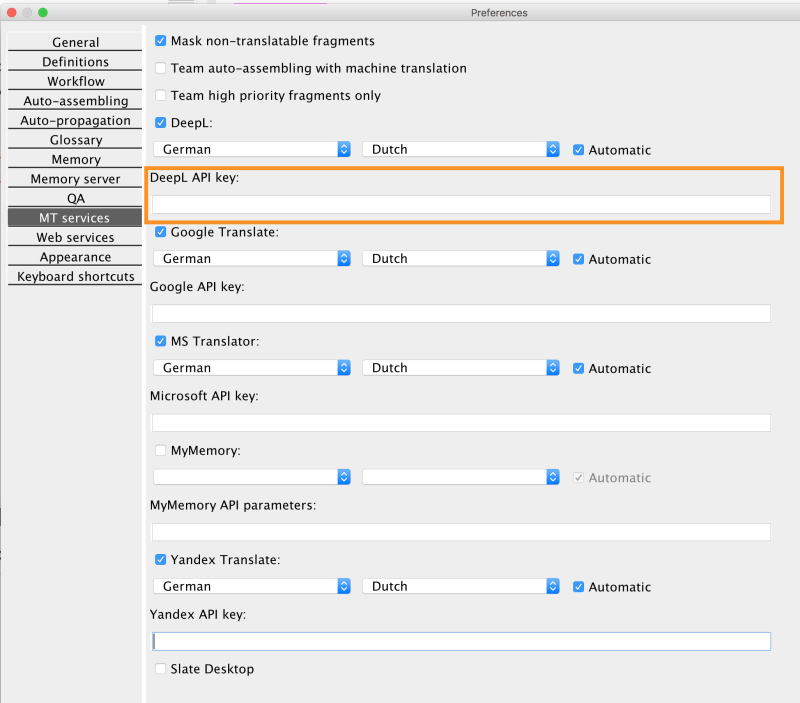Switch to the Workflow tab
Image resolution: width=800 pixels, height=703 pixels.
[75, 81]
